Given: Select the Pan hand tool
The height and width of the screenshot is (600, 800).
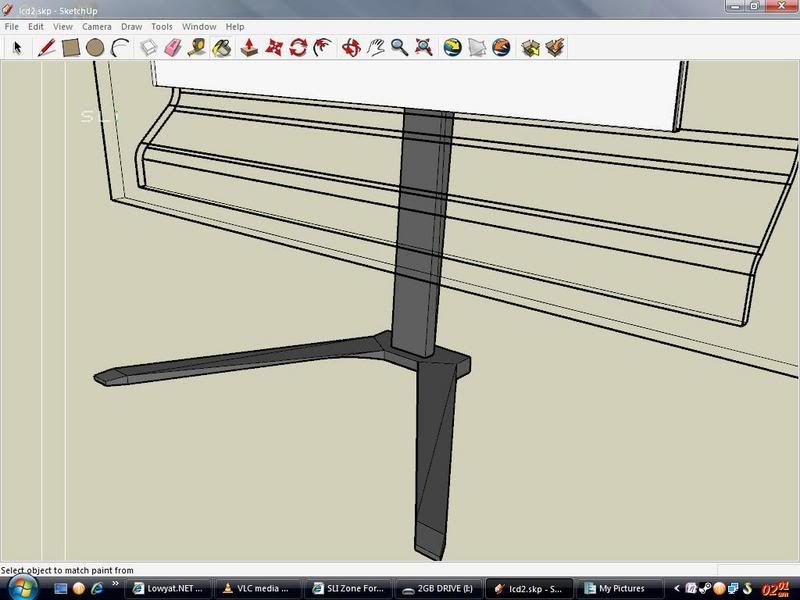Looking at the screenshot, I should pyautogui.click(x=376, y=47).
